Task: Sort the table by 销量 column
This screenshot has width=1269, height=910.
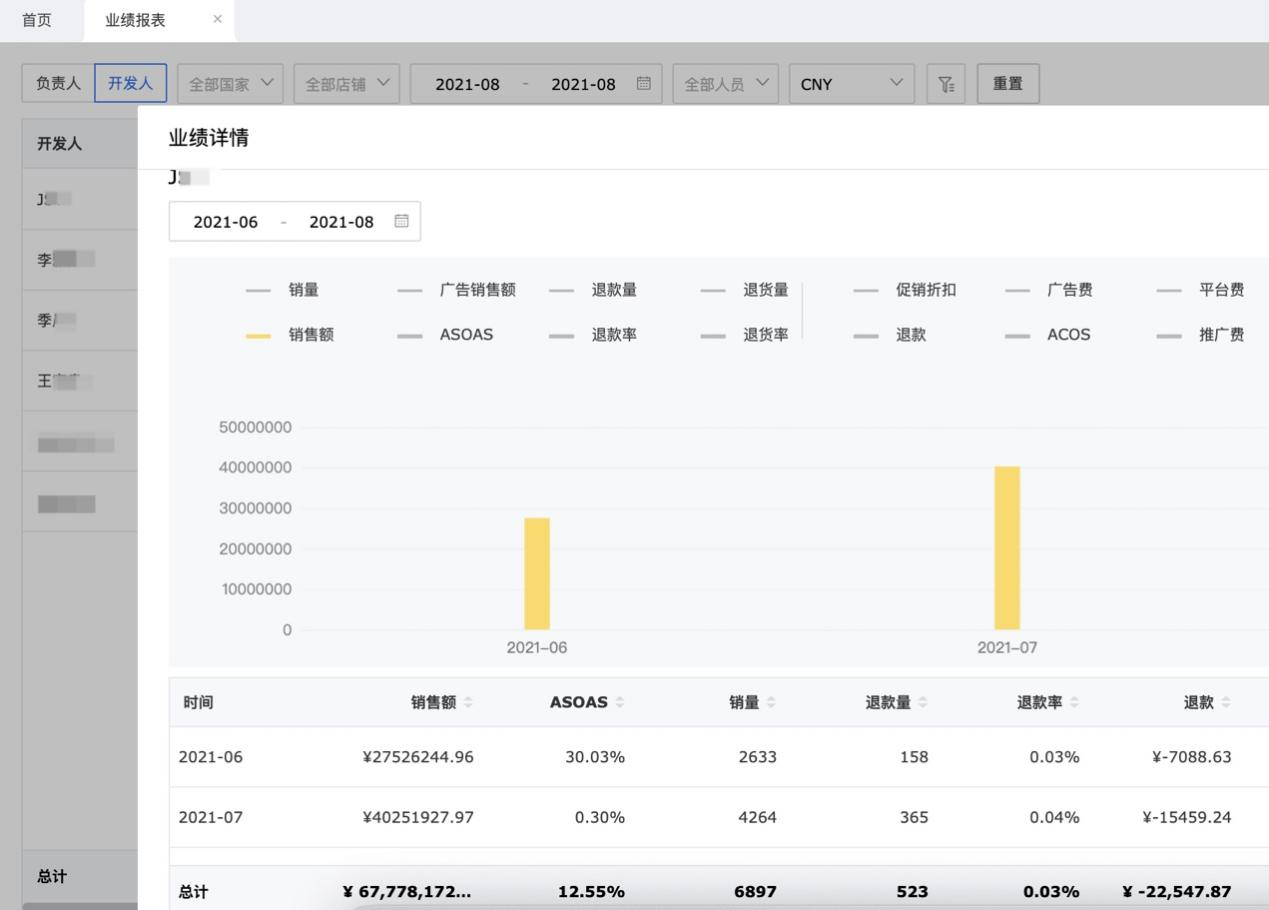Action: 773,702
